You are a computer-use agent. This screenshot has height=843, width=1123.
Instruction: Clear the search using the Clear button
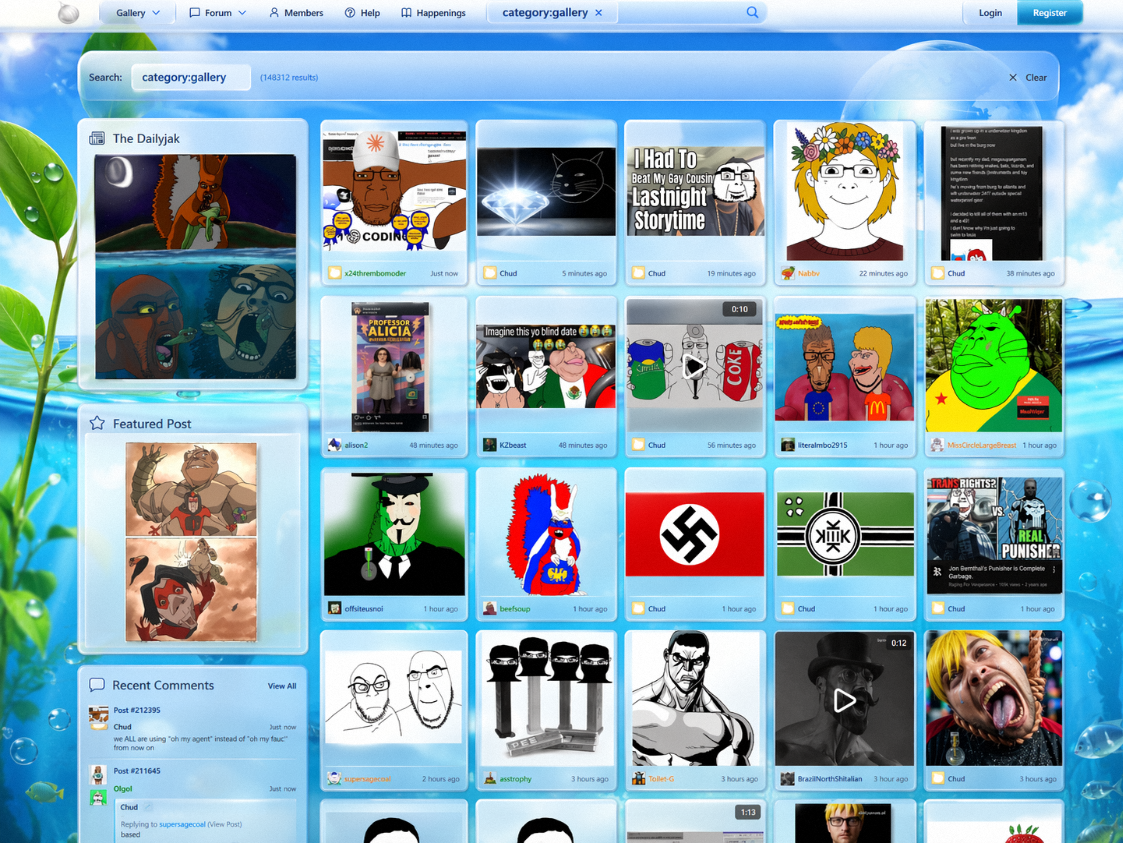pos(1028,77)
